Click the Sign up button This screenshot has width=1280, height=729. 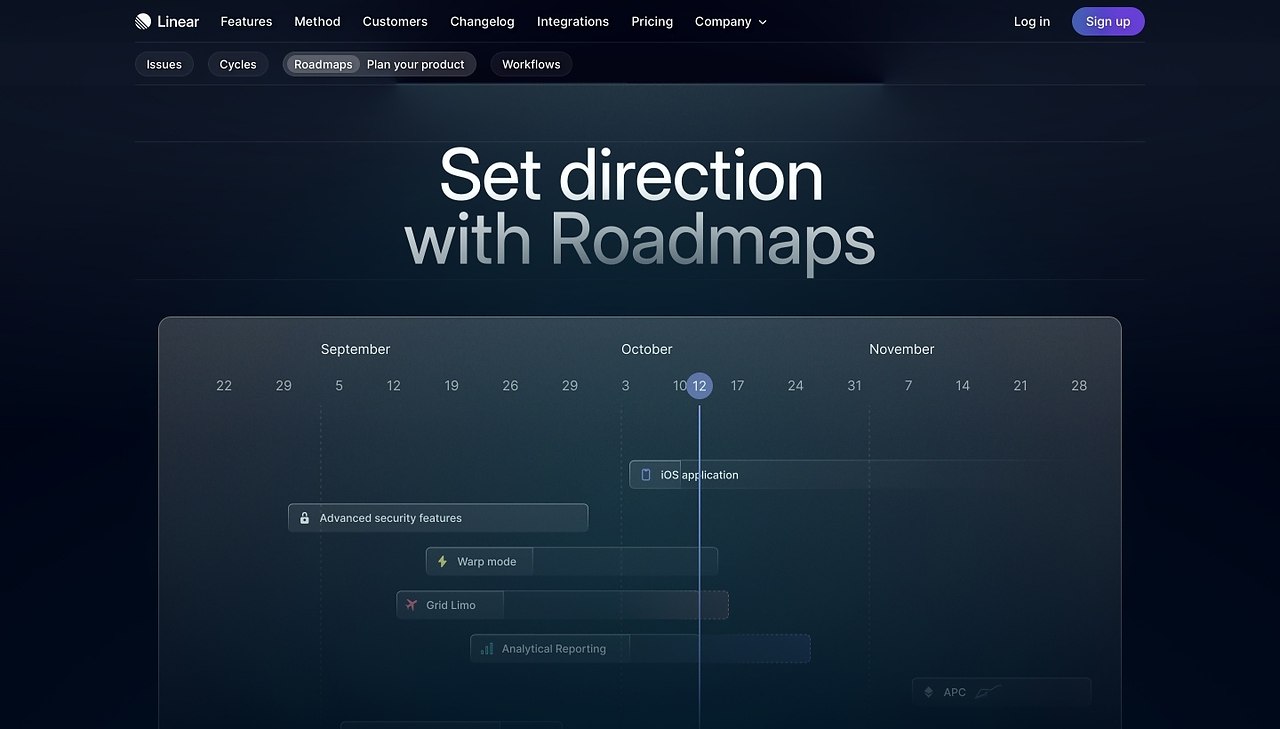[1108, 21]
